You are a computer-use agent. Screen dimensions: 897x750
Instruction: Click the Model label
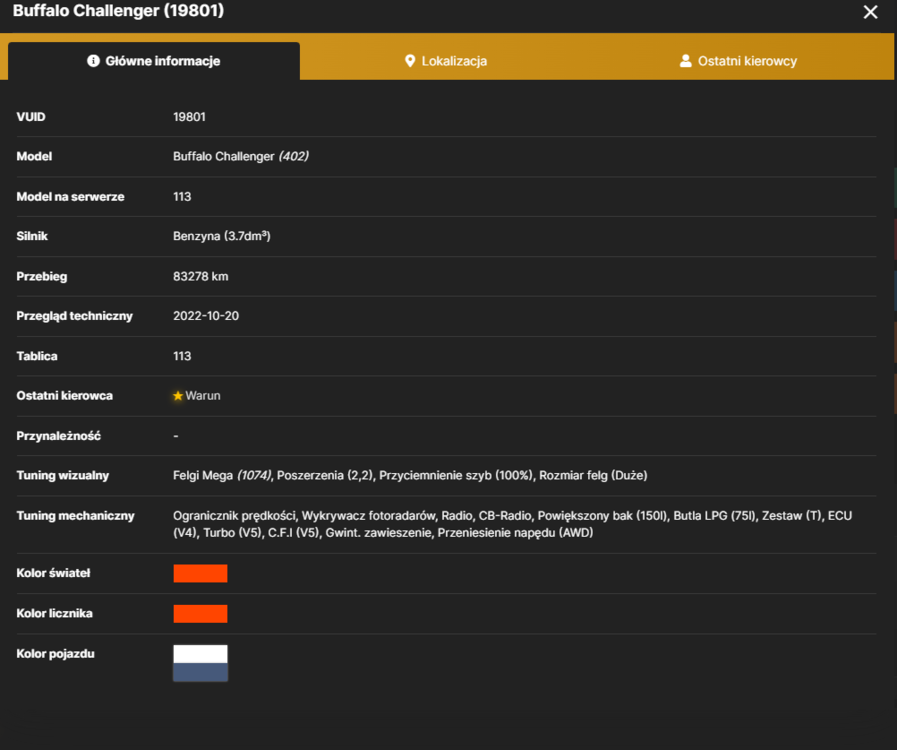[34, 156]
